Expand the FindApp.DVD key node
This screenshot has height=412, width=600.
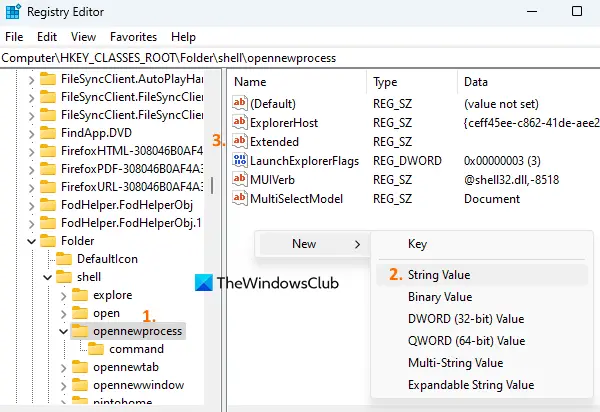click(31, 134)
